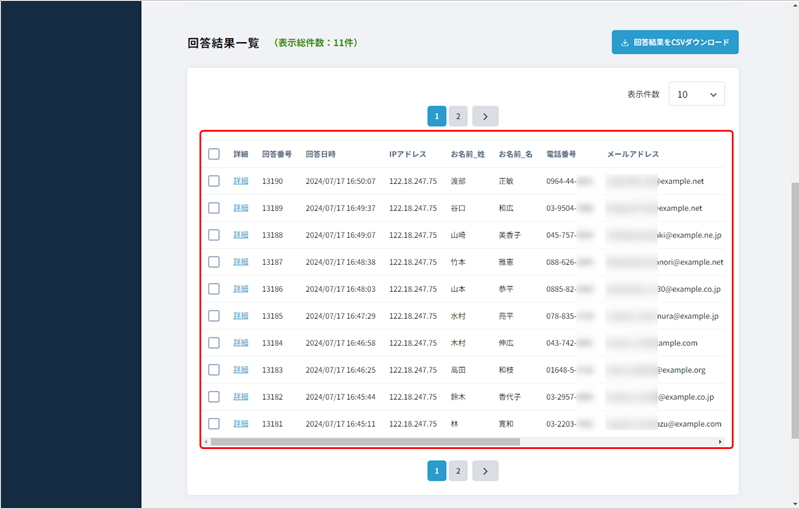Check the checkbox for response 13185
The width and height of the screenshot is (800, 509).
tap(214, 316)
